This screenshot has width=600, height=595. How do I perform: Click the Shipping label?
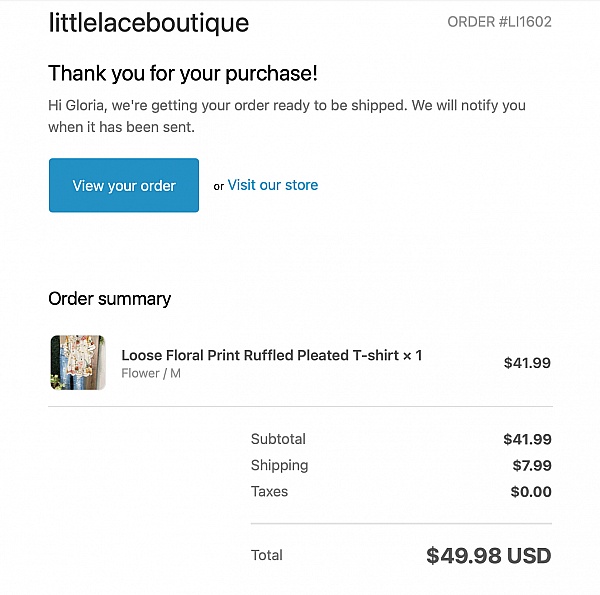click(279, 465)
